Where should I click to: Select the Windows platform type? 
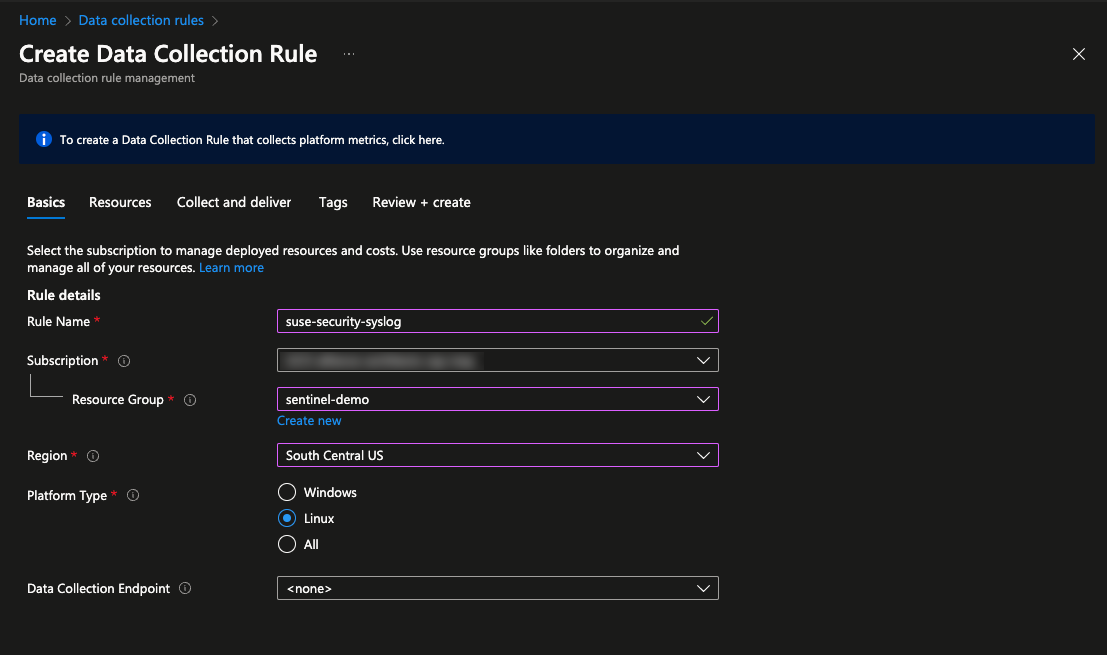[x=287, y=492]
